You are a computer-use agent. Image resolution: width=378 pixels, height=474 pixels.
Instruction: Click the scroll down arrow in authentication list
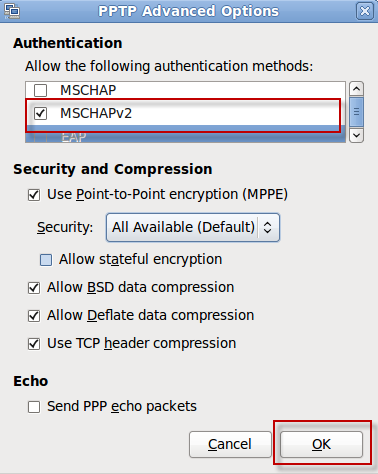coord(356,135)
